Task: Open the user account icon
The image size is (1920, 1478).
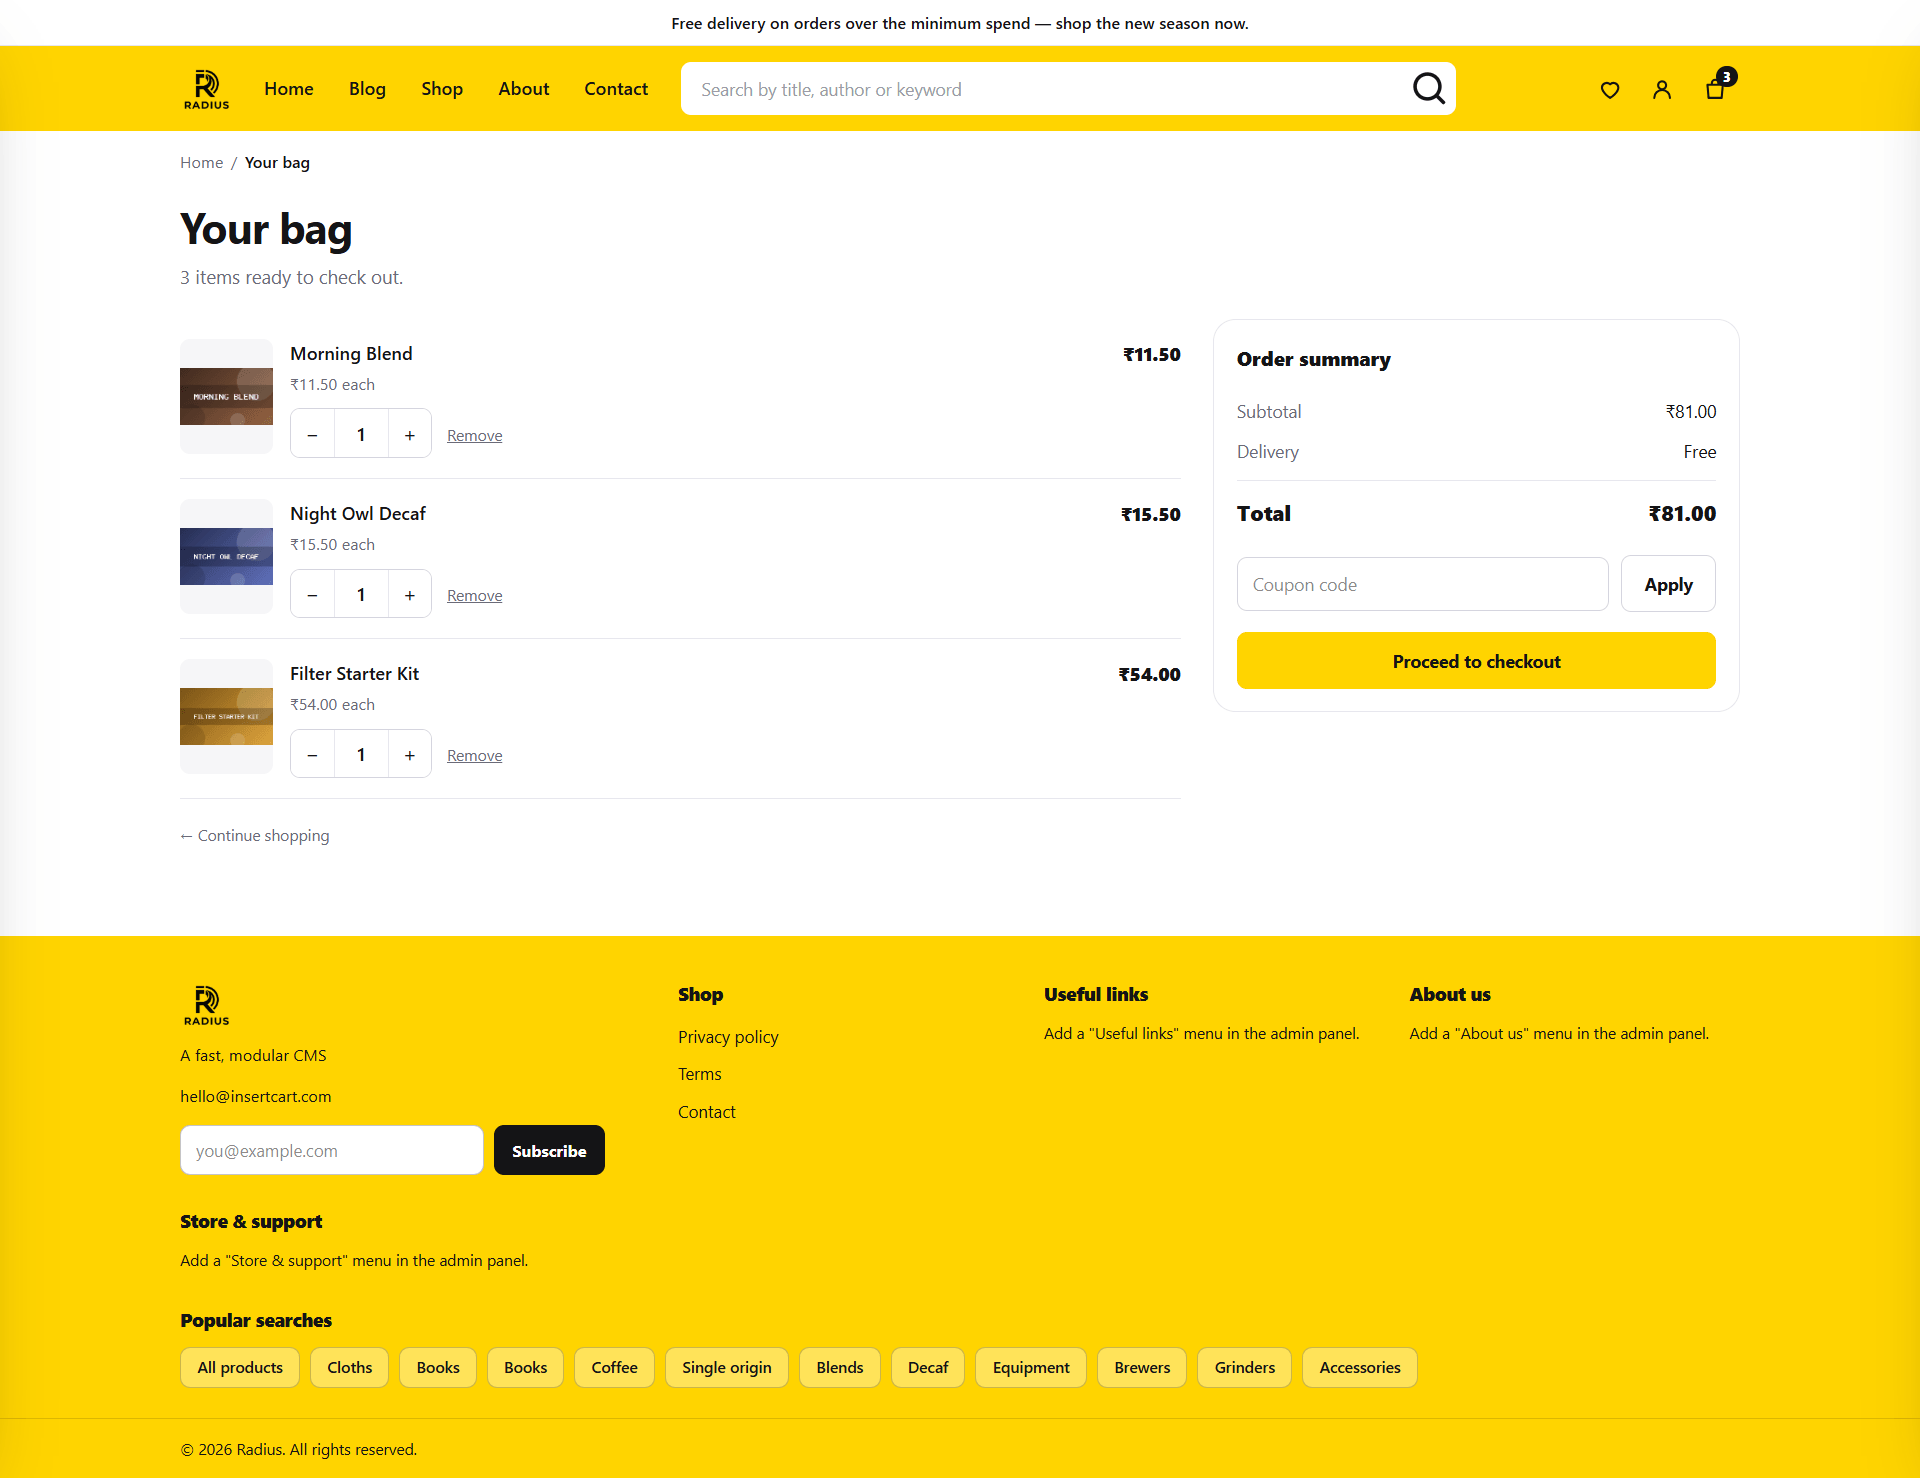Action: 1662,90
